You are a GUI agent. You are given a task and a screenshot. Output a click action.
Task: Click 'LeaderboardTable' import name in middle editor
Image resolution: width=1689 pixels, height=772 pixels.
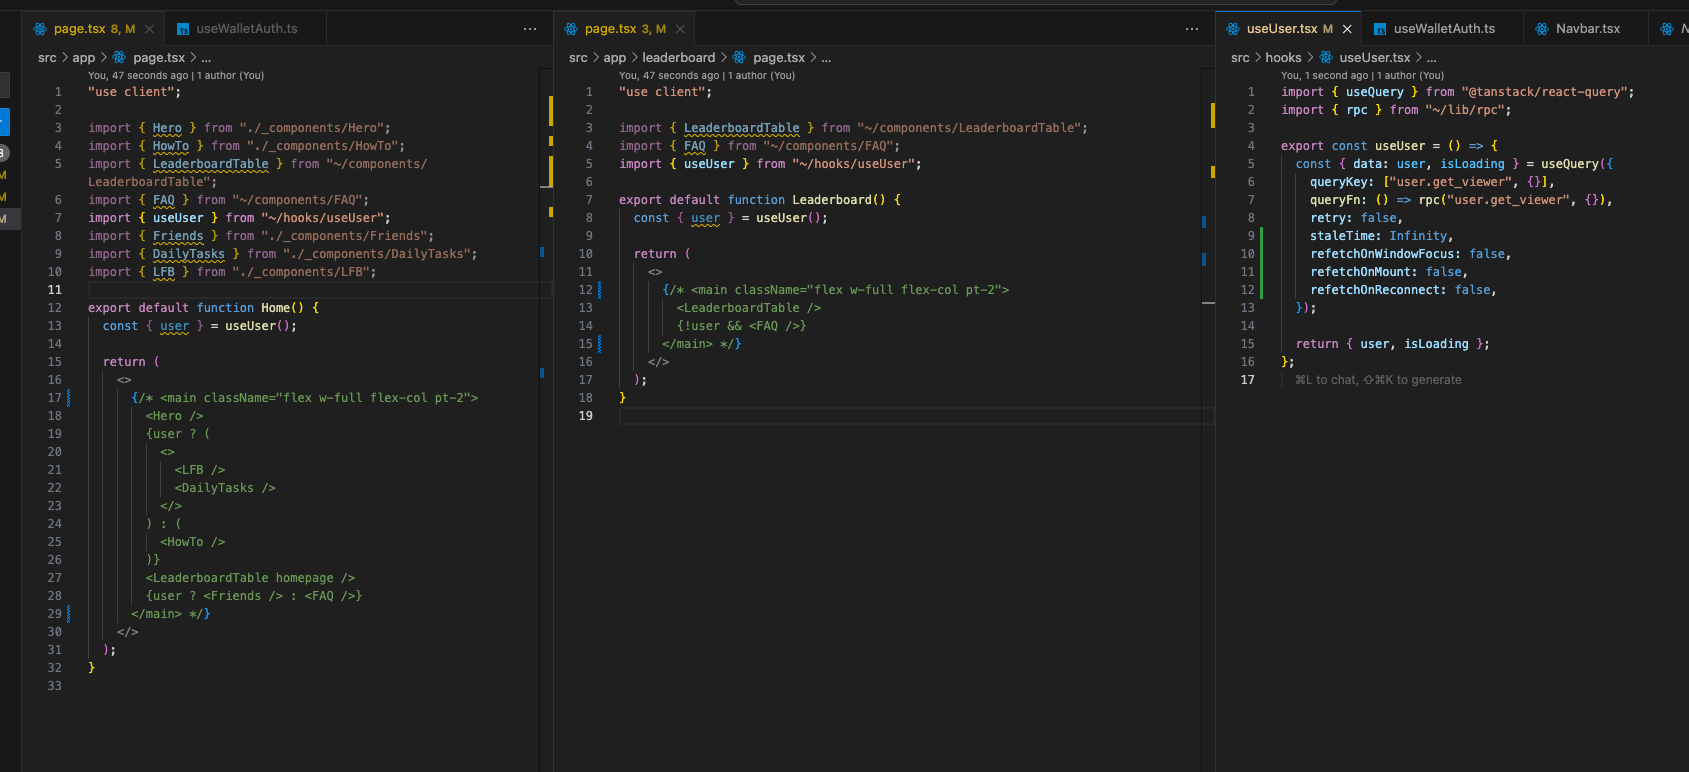[x=742, y=128]
